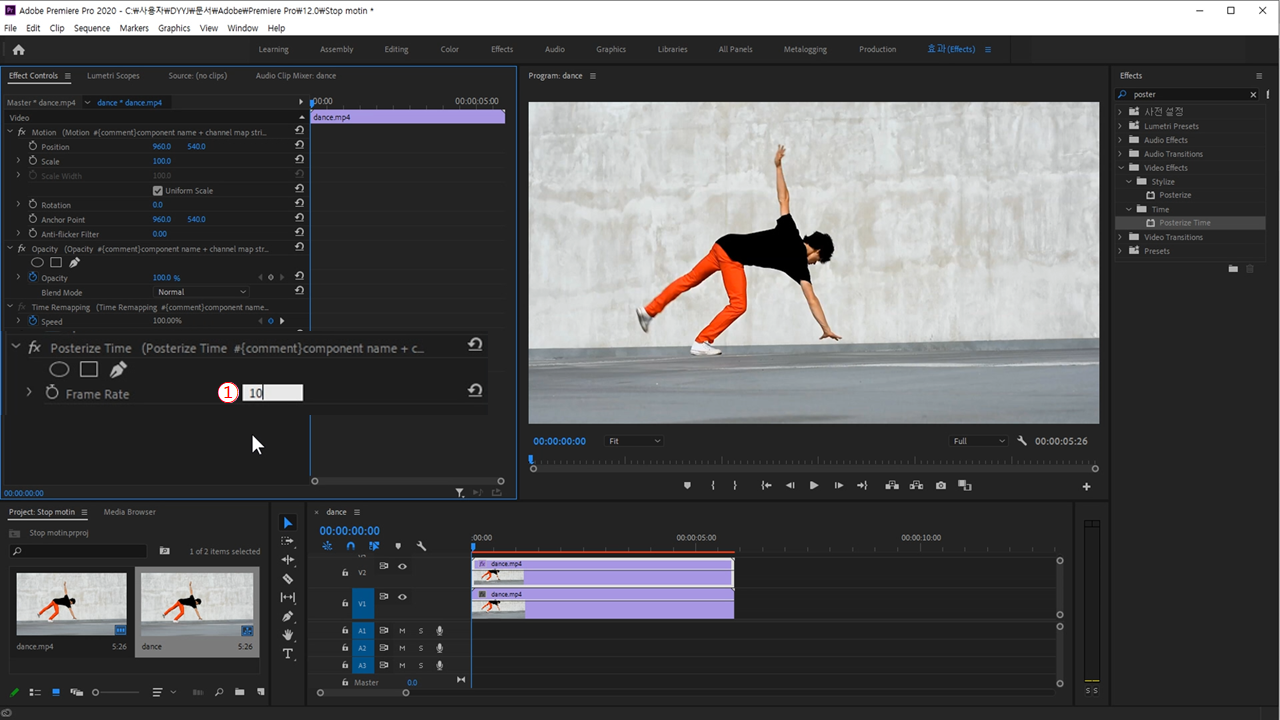Open the Fit zoom level dropdown

click(634, 441)
